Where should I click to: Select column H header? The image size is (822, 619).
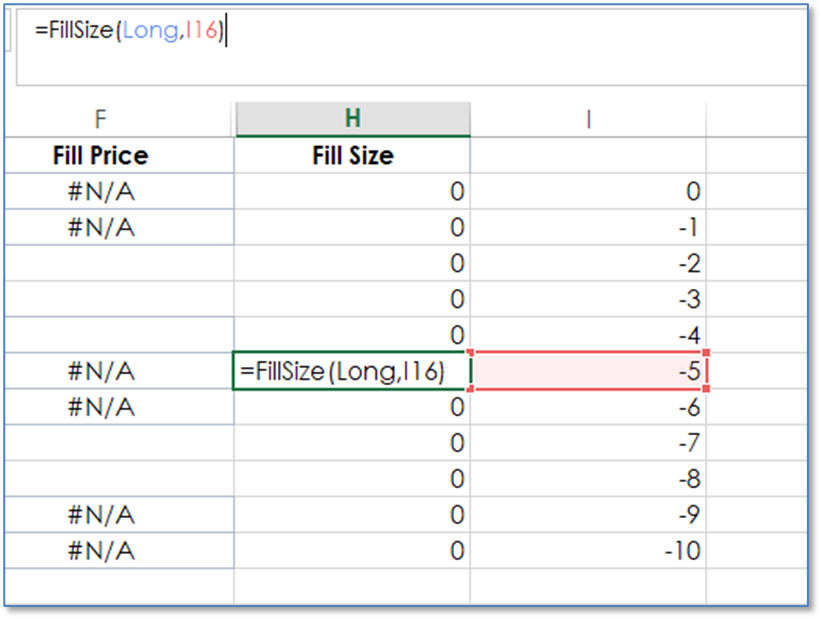point(352,119)
